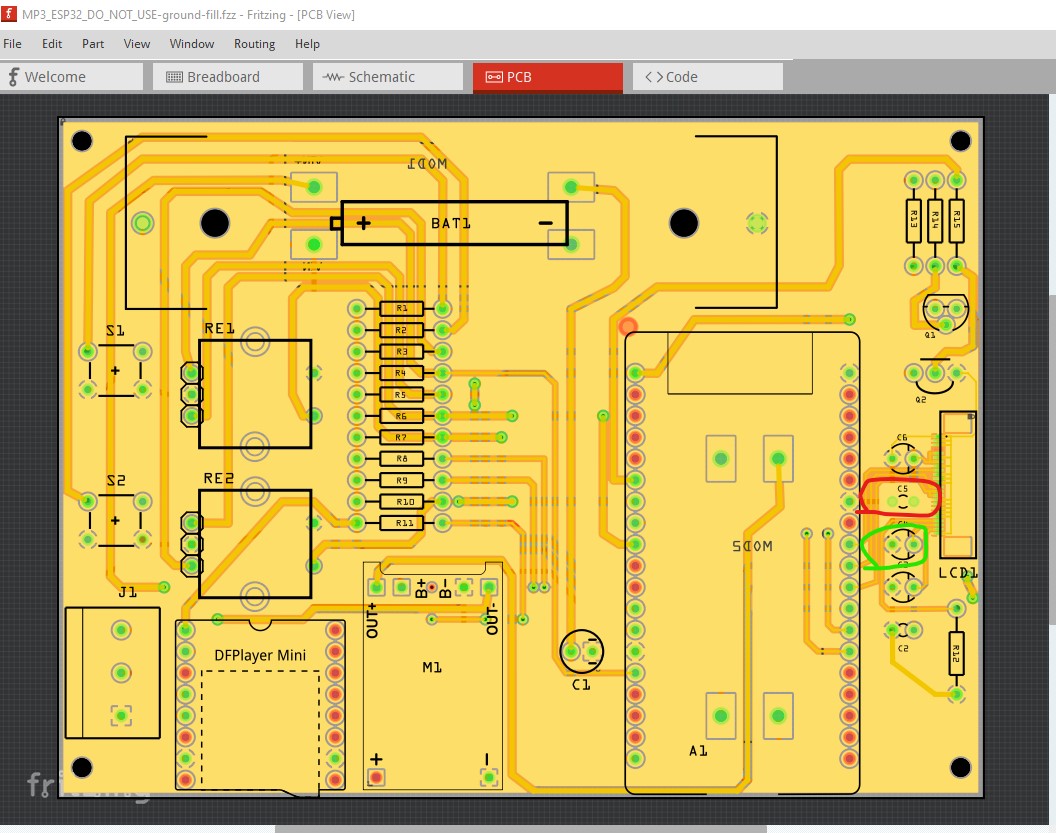This screenshot has height=833, width=1056.
Task: Click the horizontal scrollbar below the canvas
Action: [520, 828]
